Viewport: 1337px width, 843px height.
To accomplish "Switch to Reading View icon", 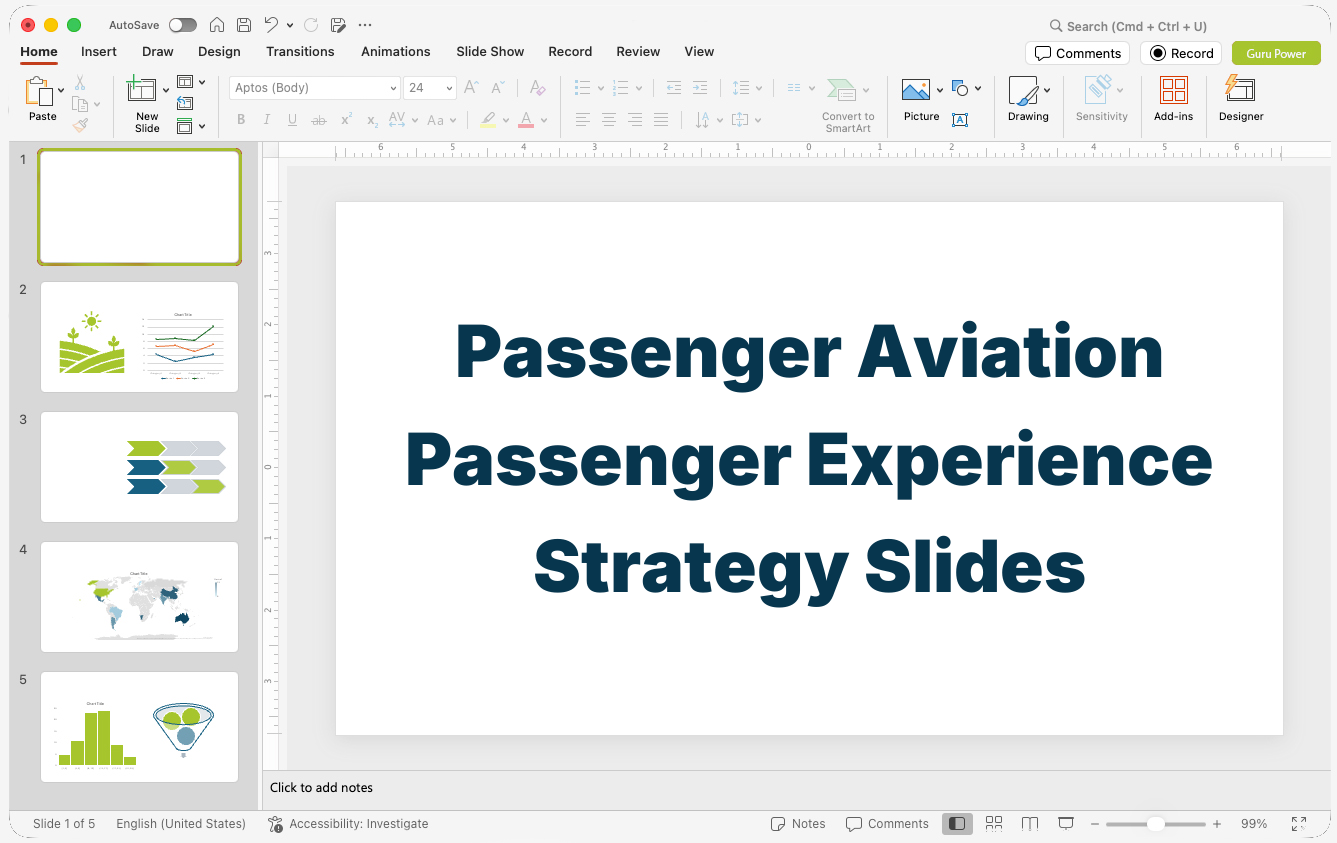I will [1030, 824].
